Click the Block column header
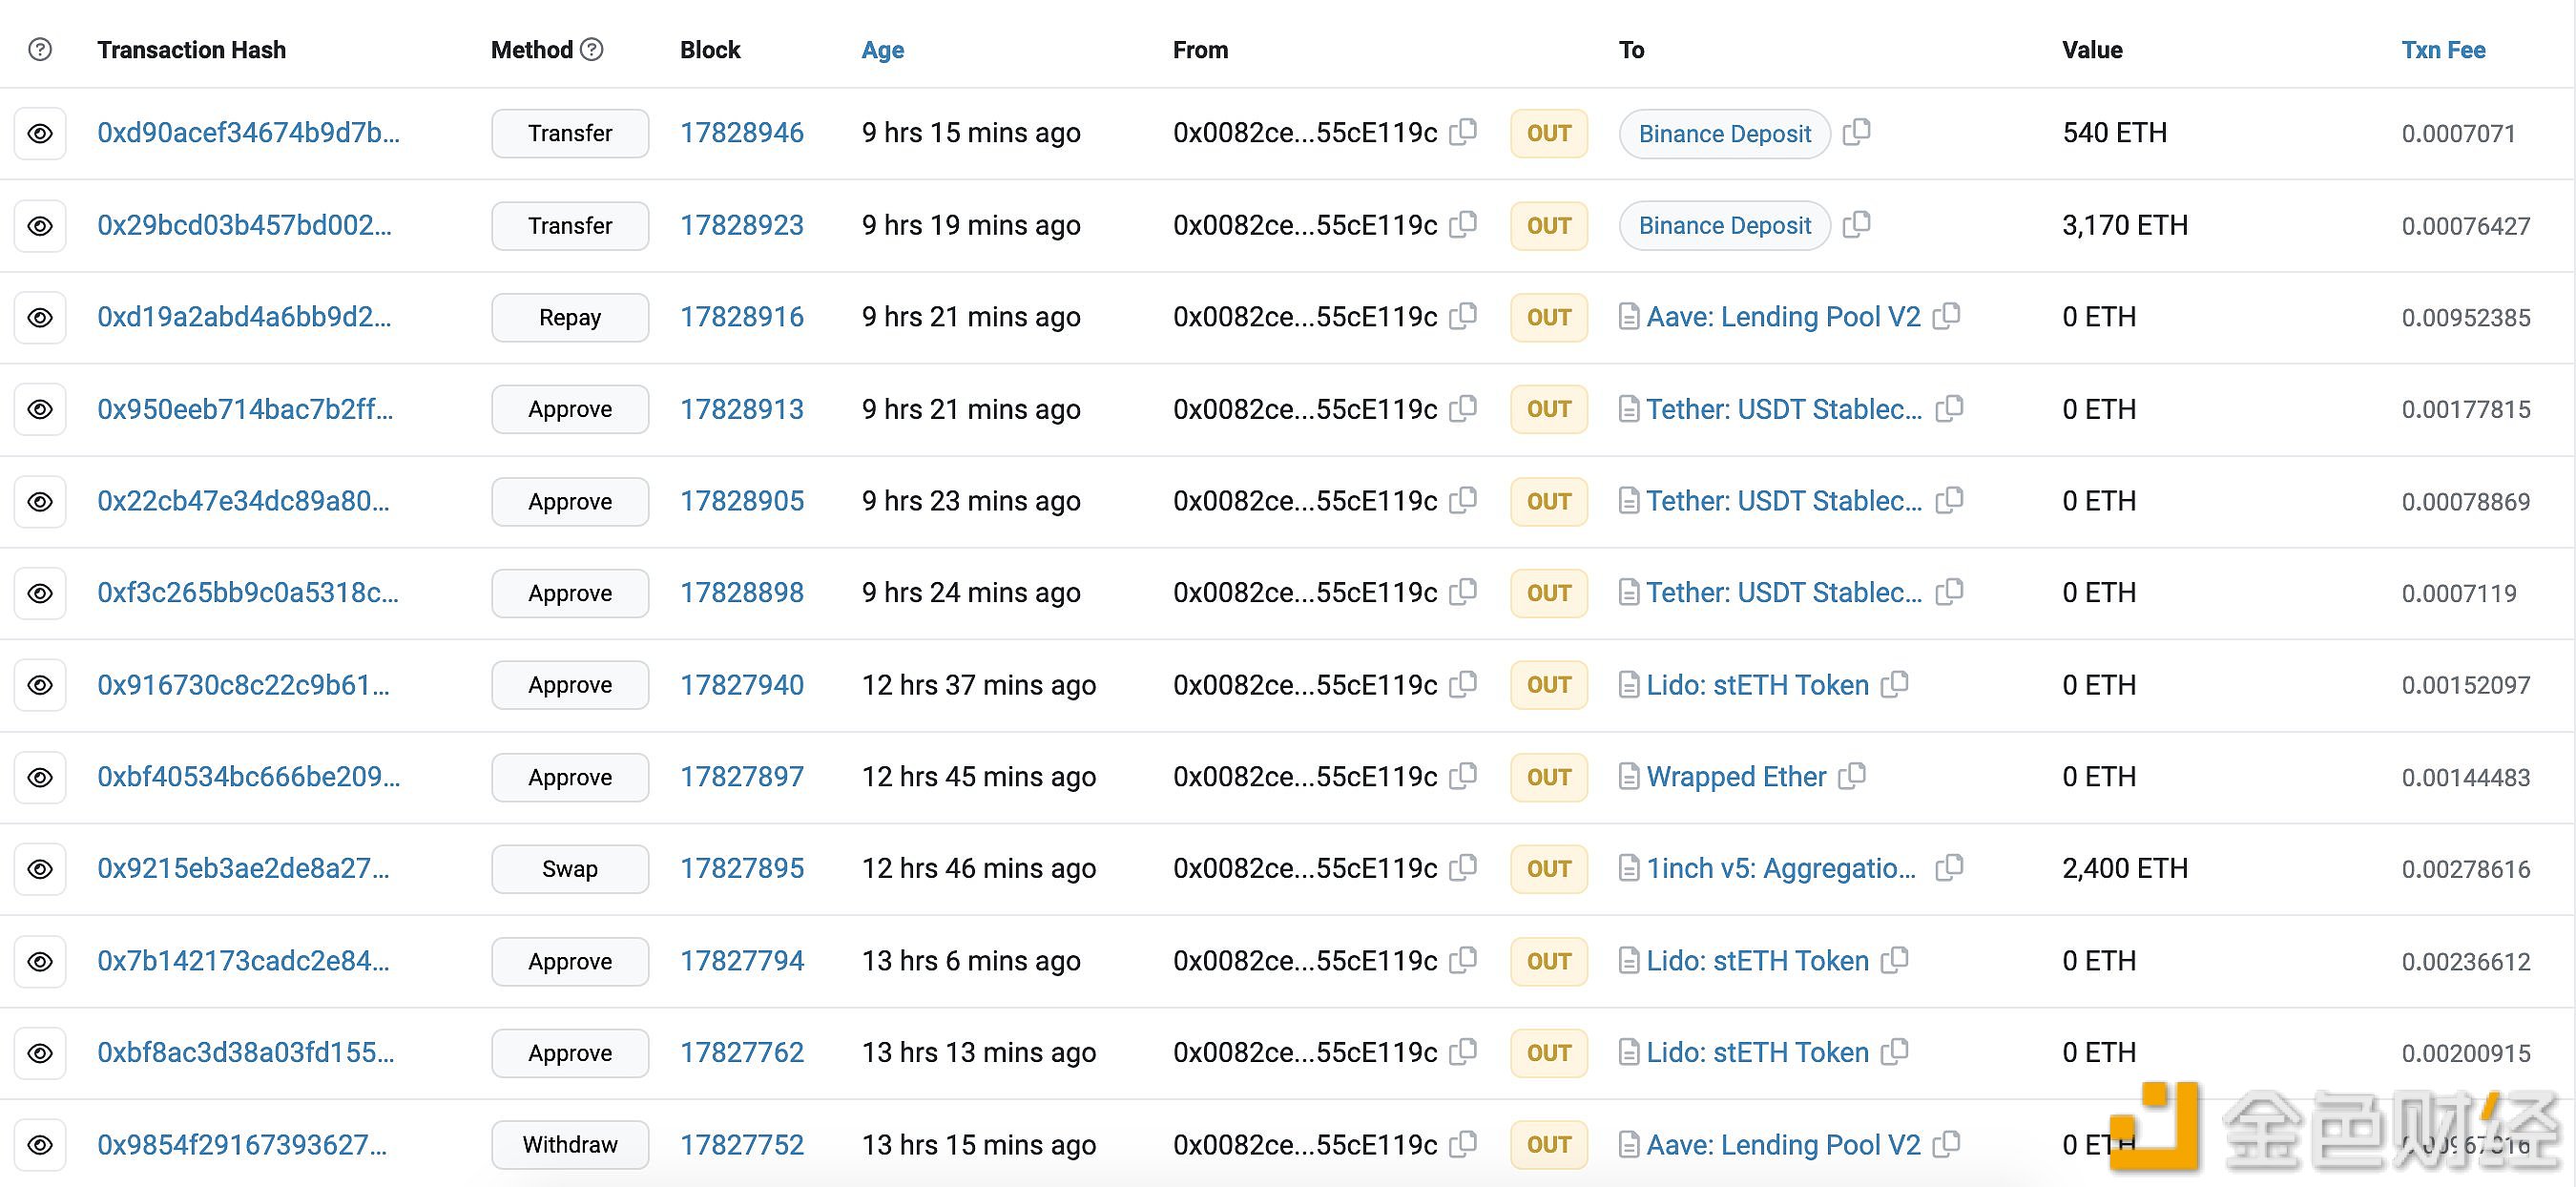This screenshot has width=2576, height=1187. pos(710,50)
